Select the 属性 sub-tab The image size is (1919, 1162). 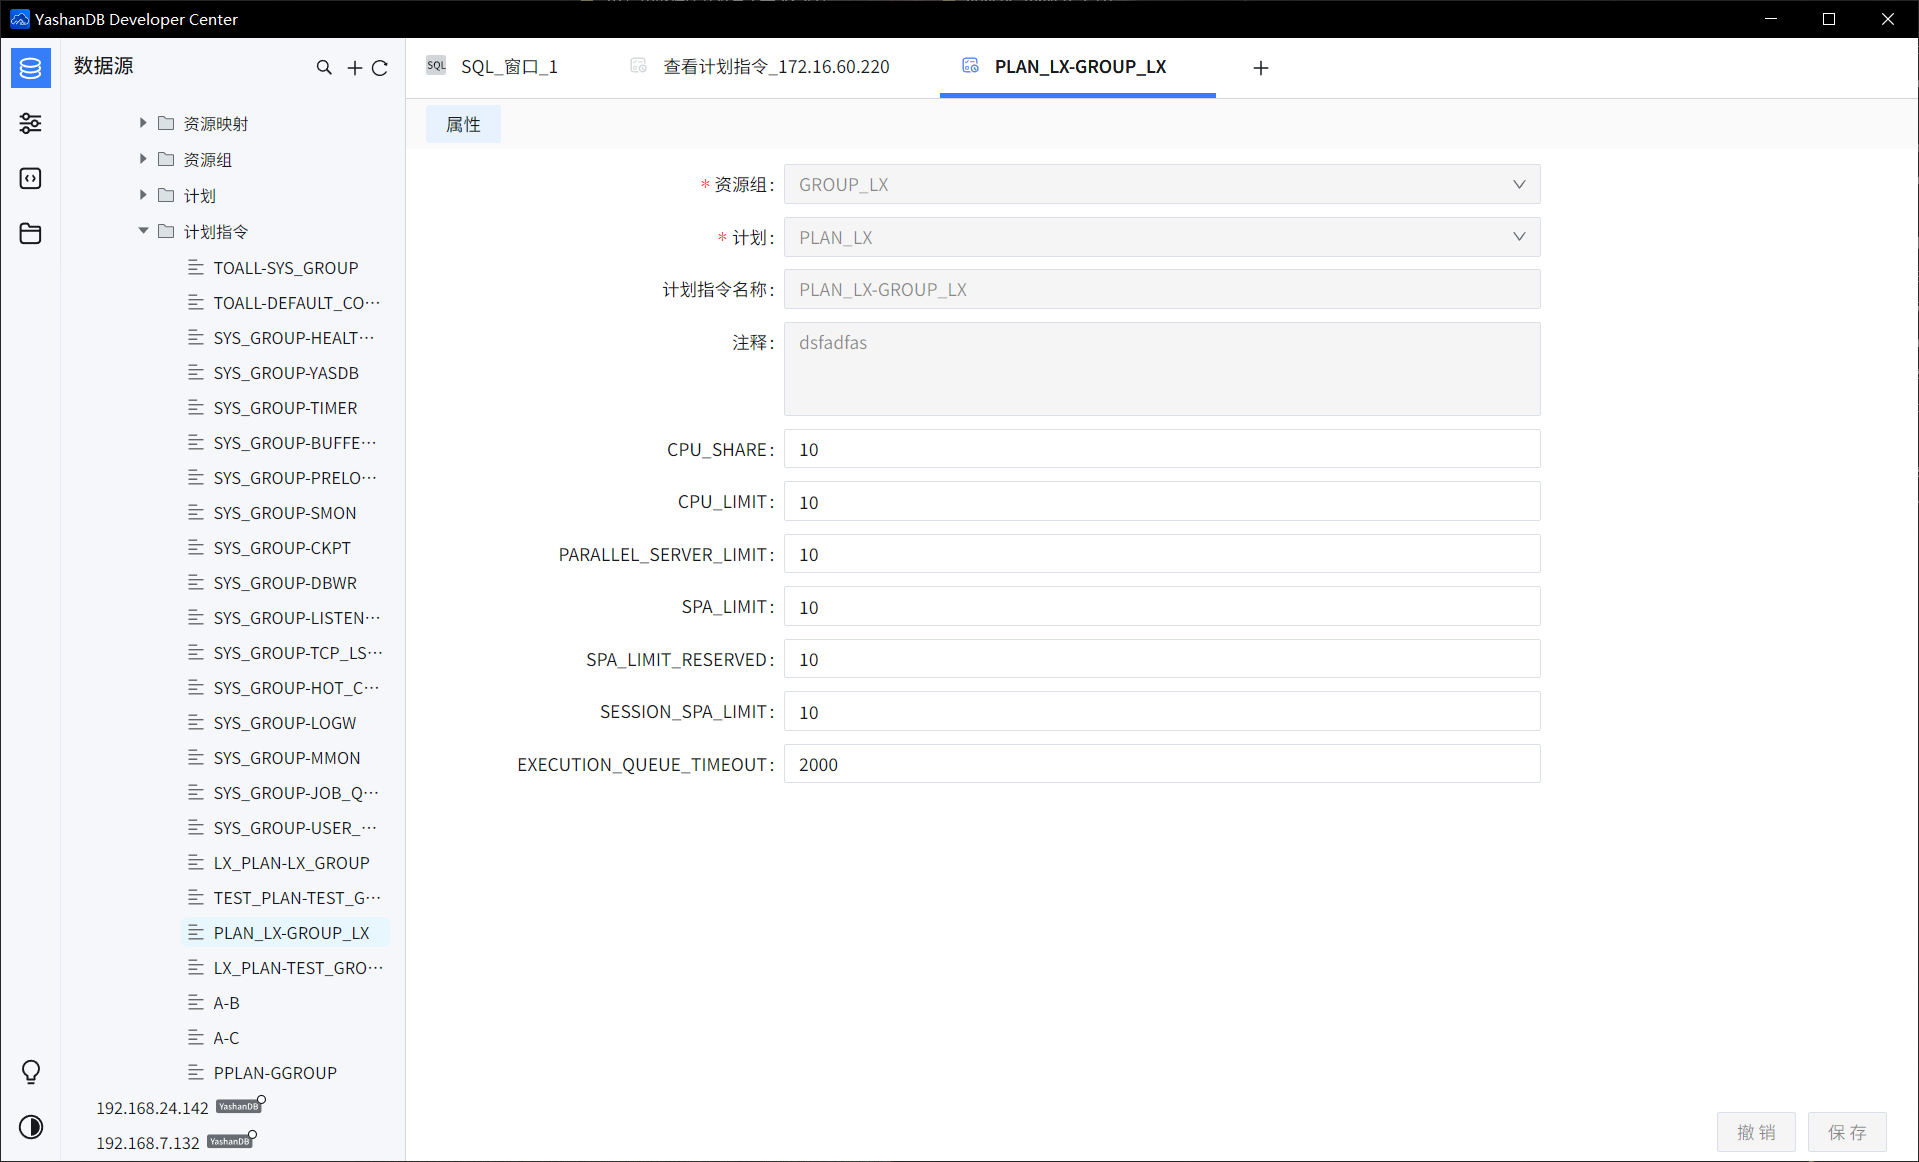(x=463, y=124)
